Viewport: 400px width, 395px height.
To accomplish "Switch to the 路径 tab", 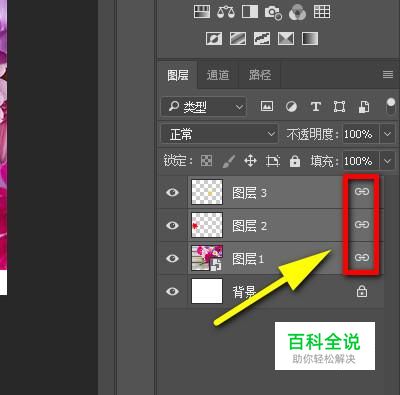I will click(x=260, y=75).
